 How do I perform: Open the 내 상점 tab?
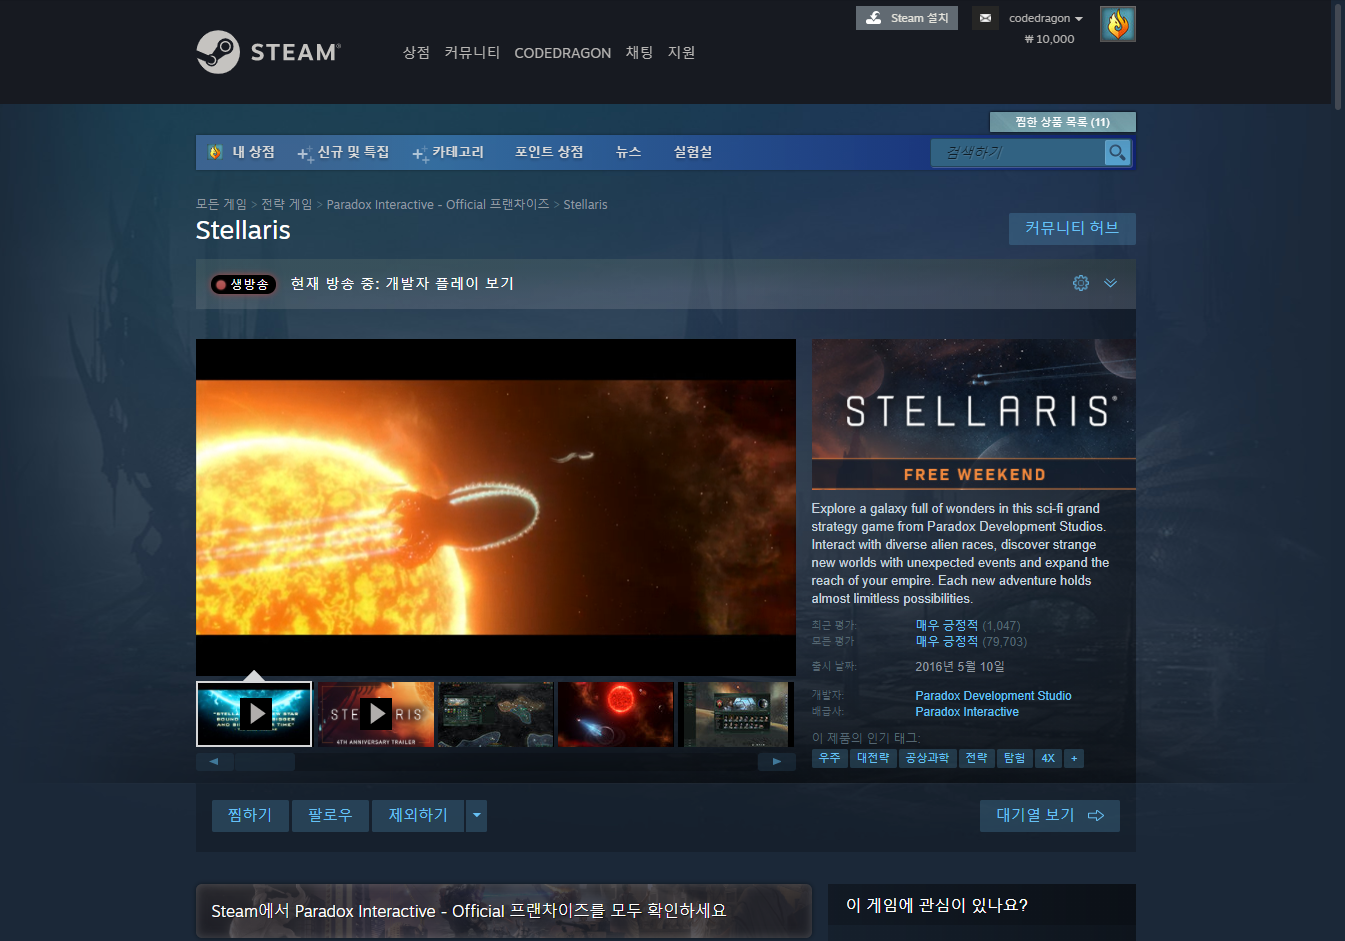pyautogui.click(x=241, y=152)
